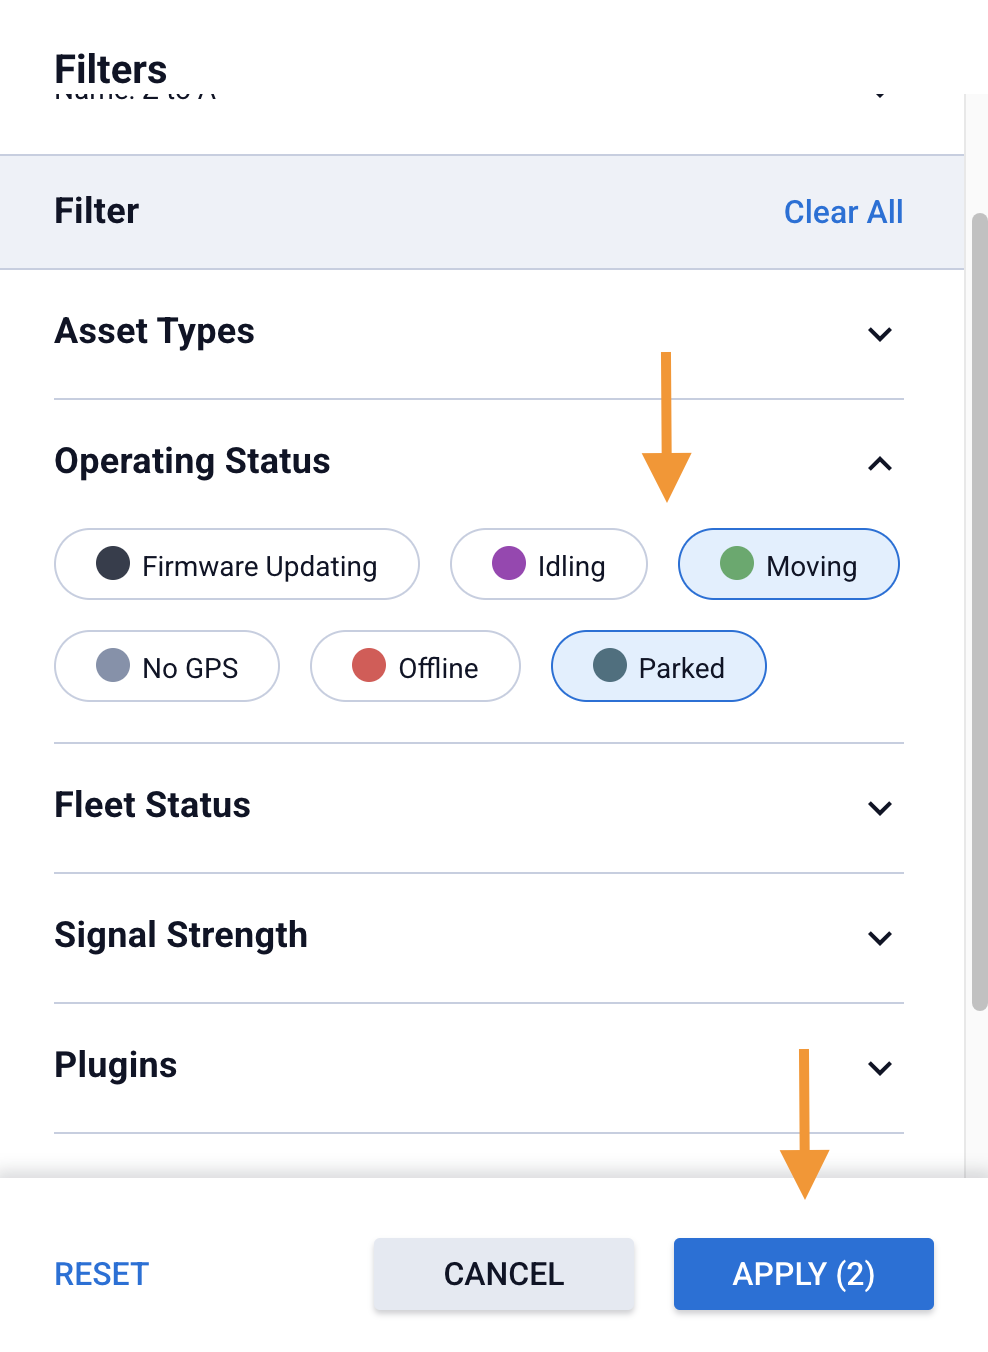Collapse the Operating Status section
This screenshot has width=988, height=1352.
880,464
